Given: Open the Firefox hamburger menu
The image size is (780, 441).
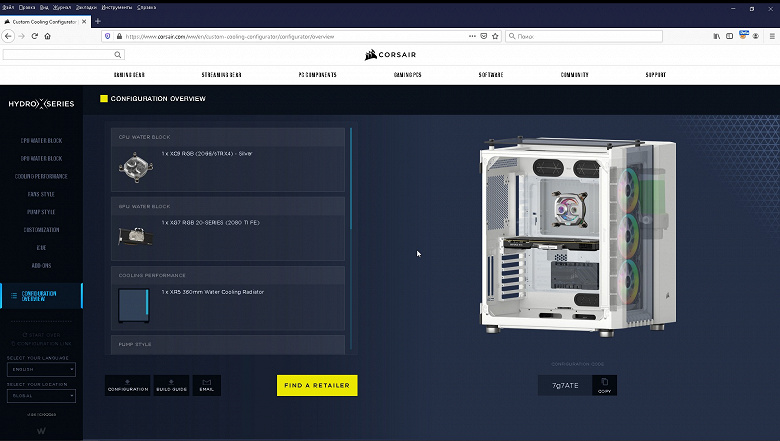Looking at the screenshot, I should click(x=772, y=36).
